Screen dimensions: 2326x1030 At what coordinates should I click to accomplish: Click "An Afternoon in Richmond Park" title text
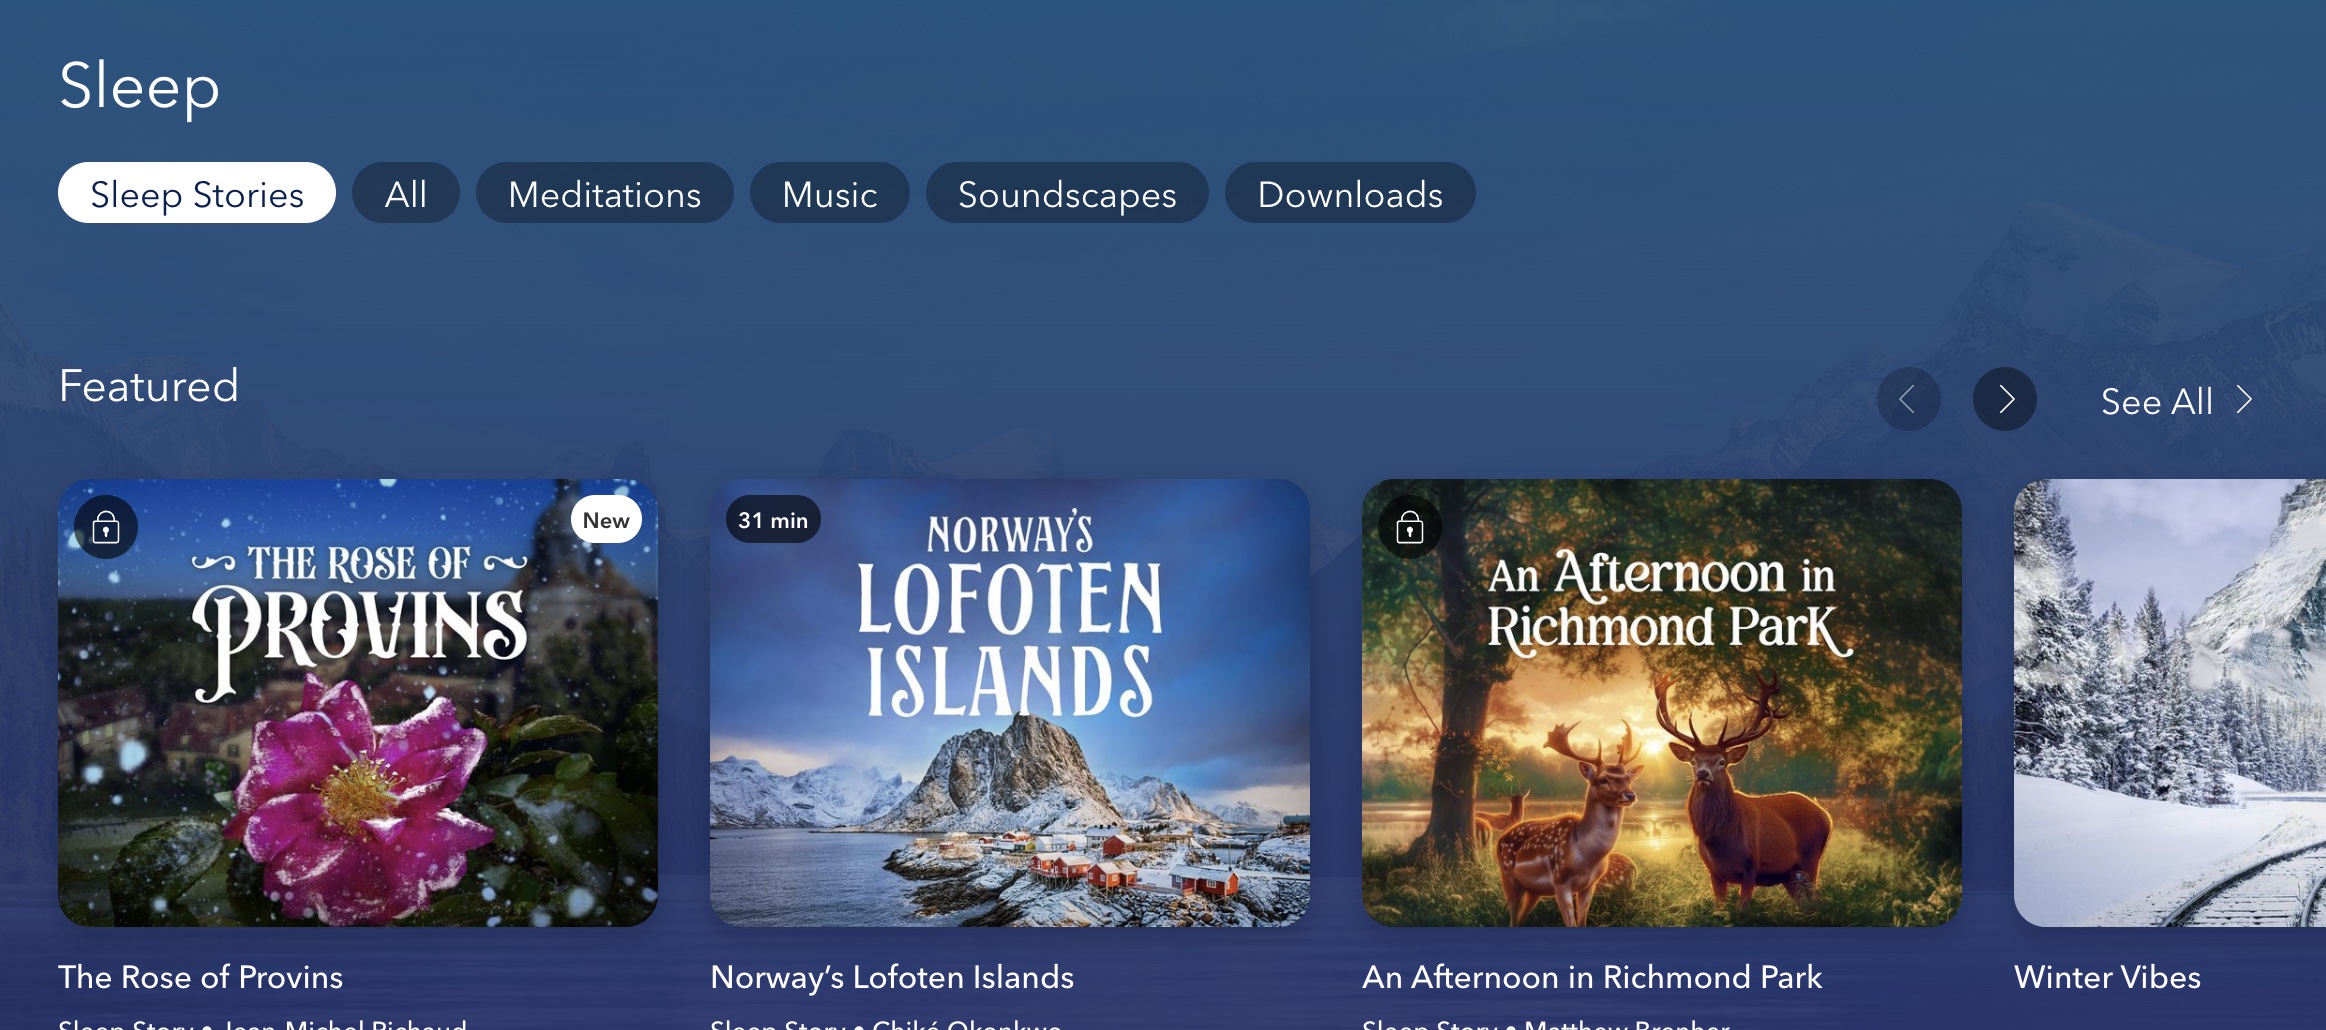click(x=1592, y=977)
